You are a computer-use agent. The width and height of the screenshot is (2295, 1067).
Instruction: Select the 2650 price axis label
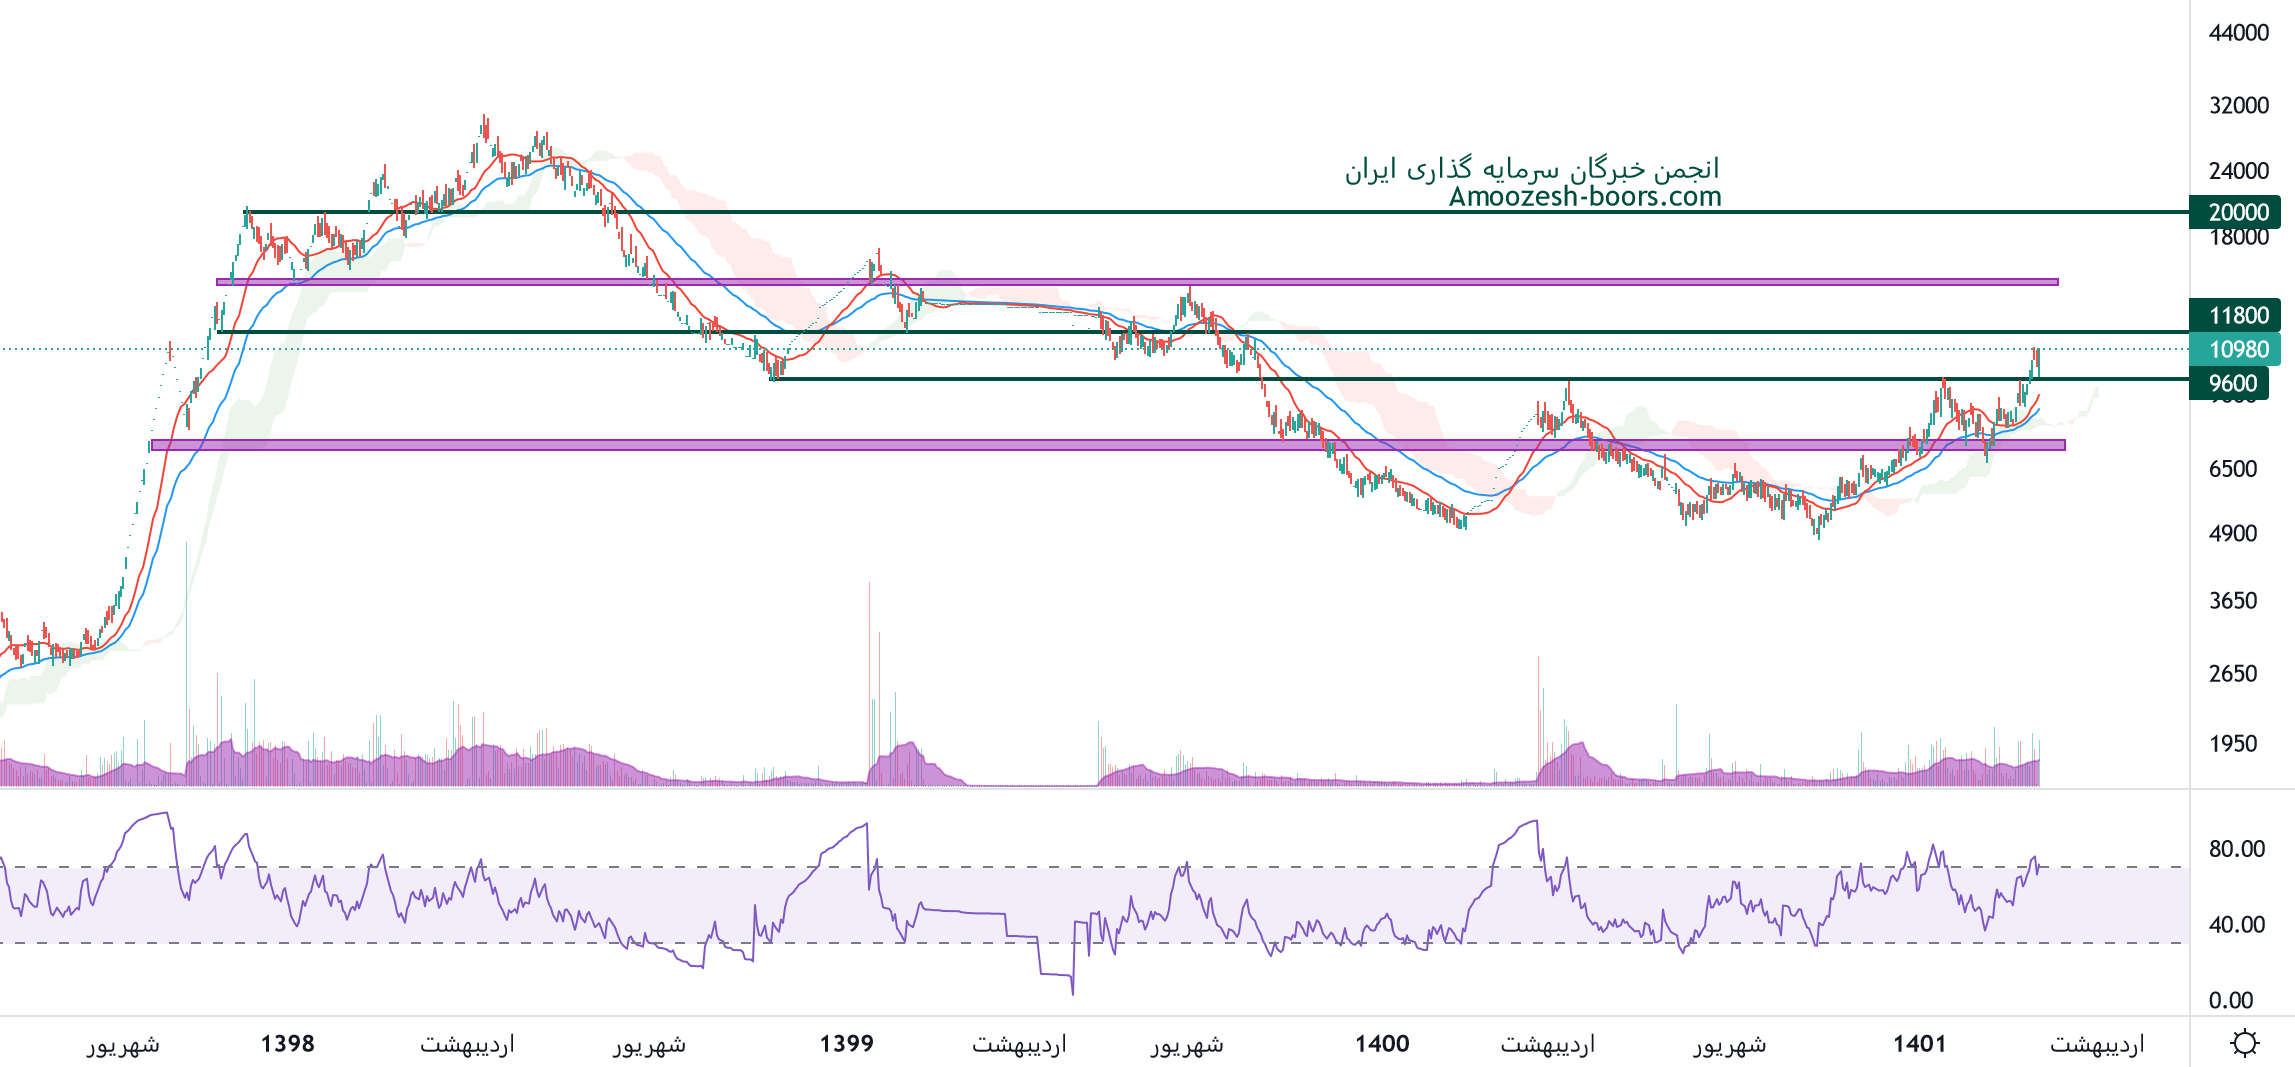[2232, 674]
